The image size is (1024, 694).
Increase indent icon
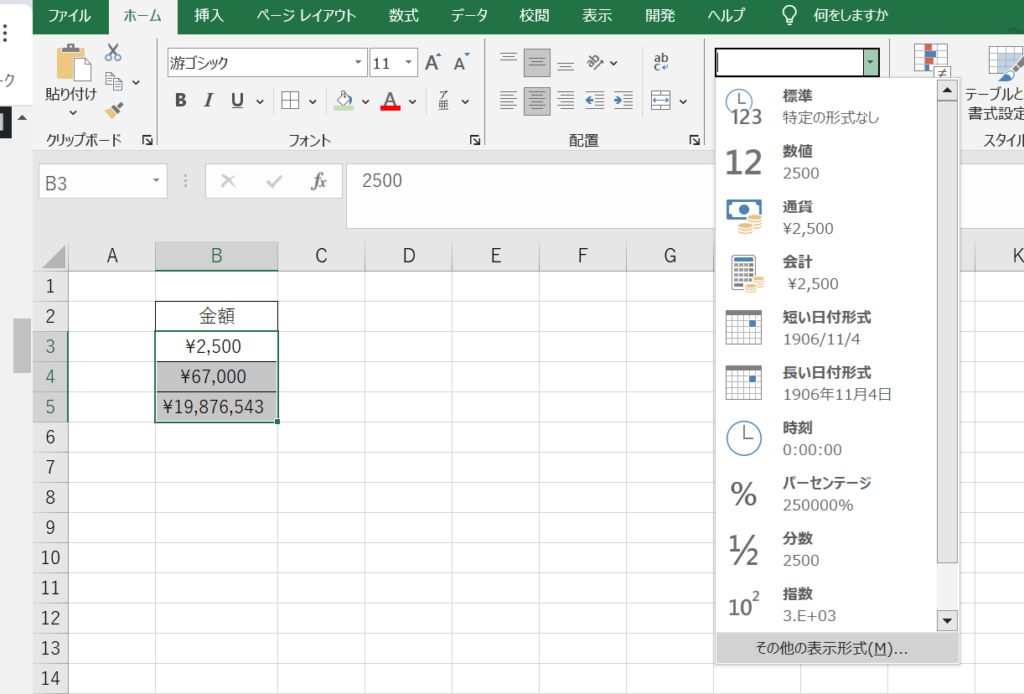pyautogui.click(x=623, y=101)
